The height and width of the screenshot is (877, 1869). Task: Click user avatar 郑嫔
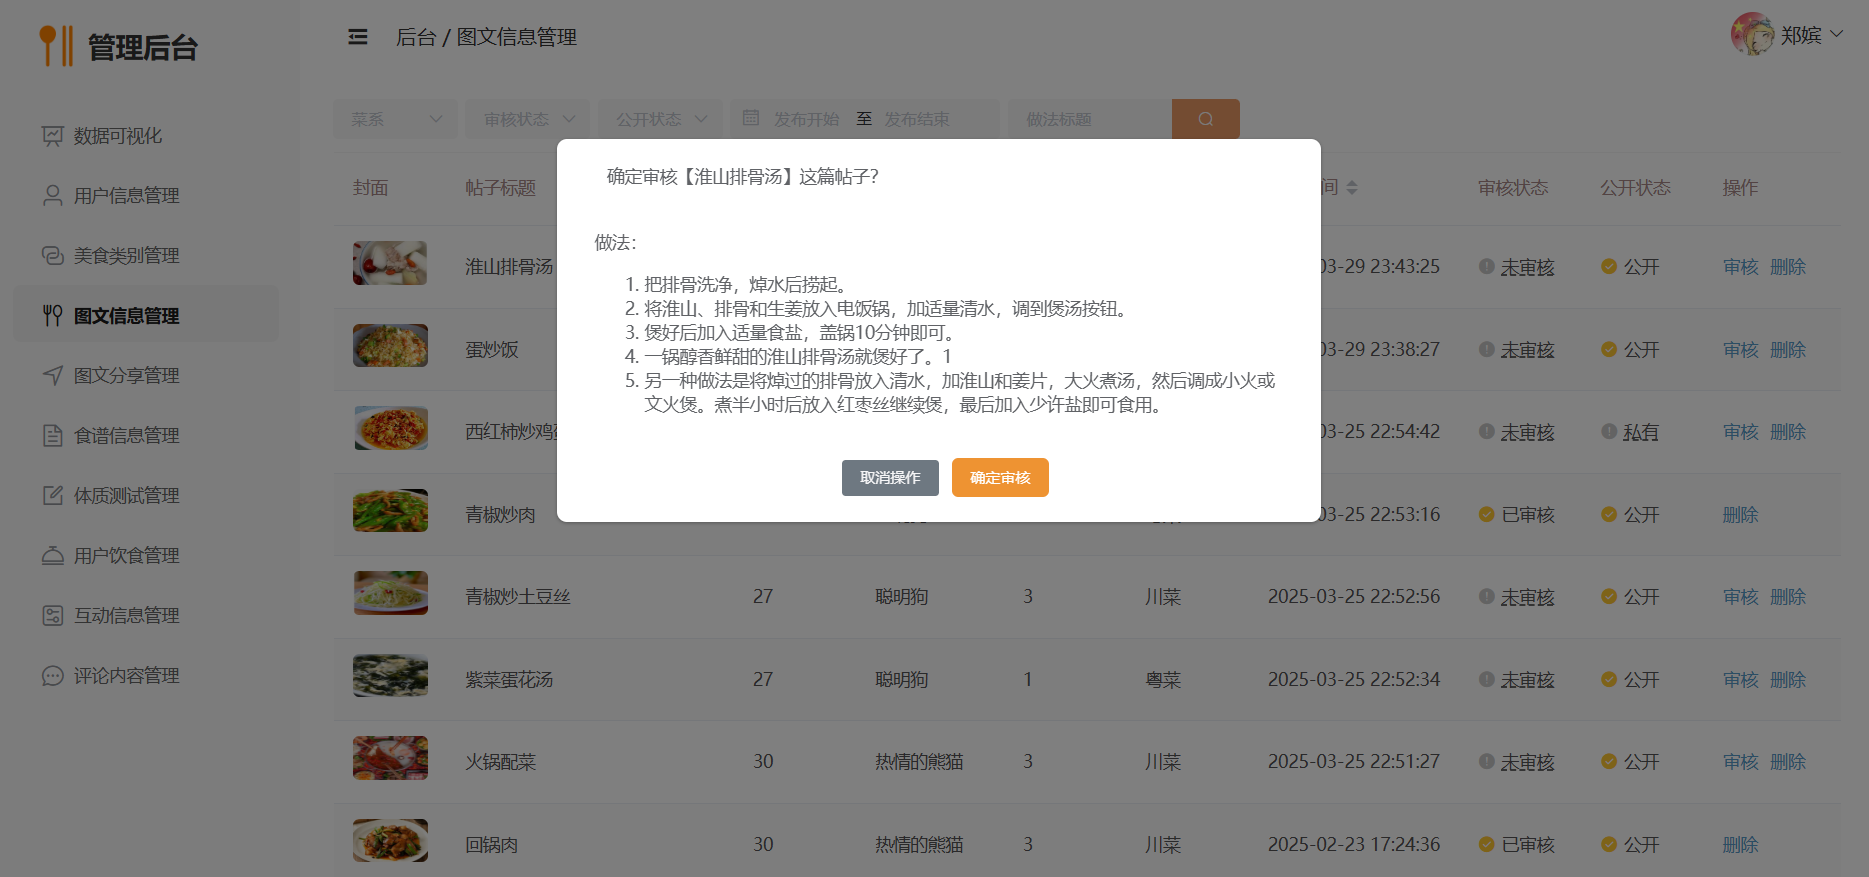(x=1752, y=35)
